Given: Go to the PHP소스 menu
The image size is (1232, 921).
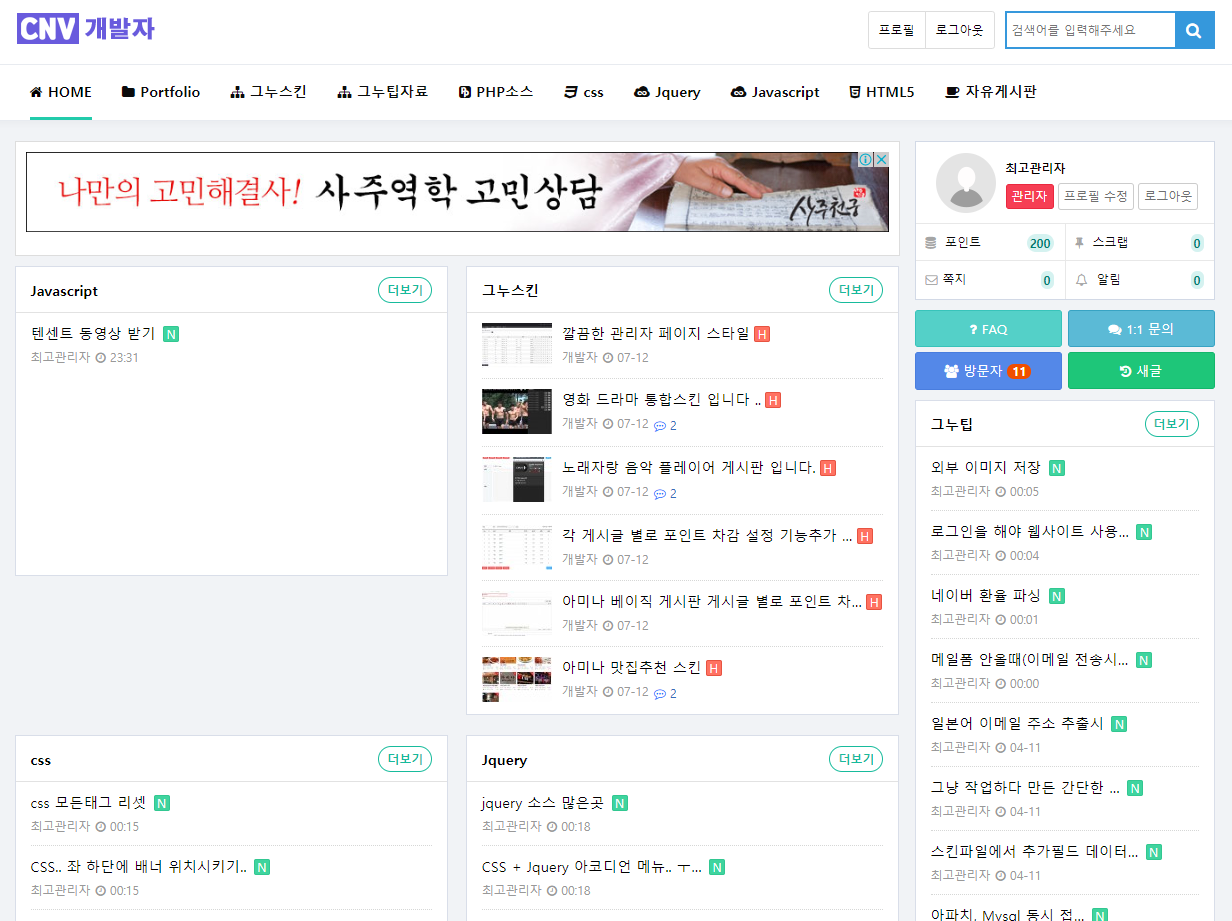Looking at the screenshot, I should click(495, 92).
